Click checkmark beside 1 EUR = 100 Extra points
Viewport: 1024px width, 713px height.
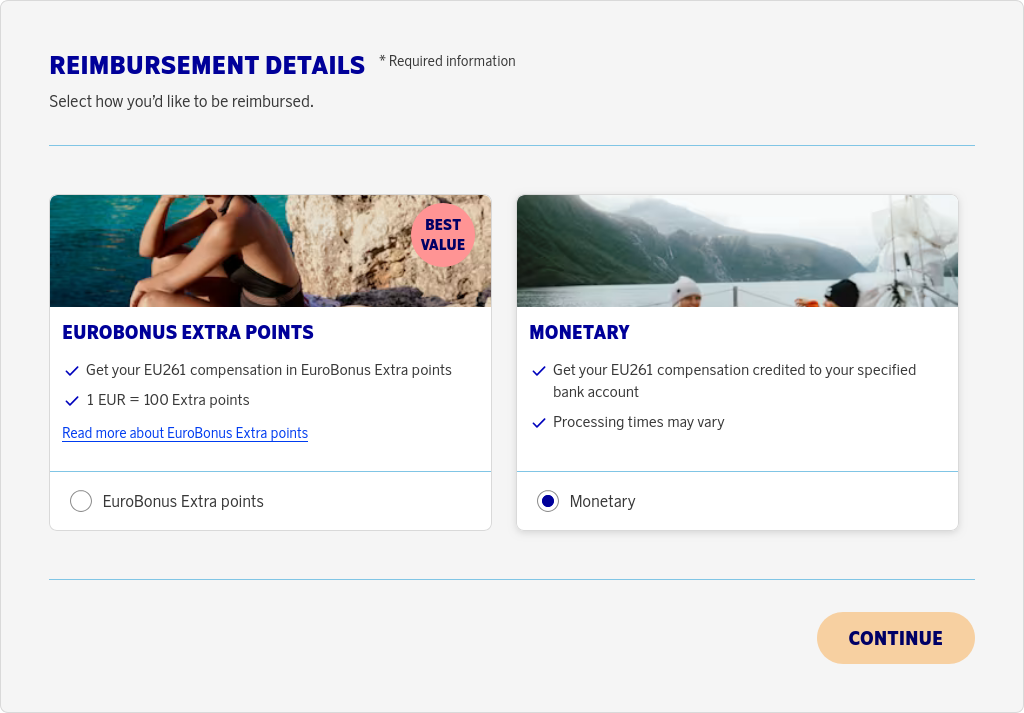coord(72,401)
